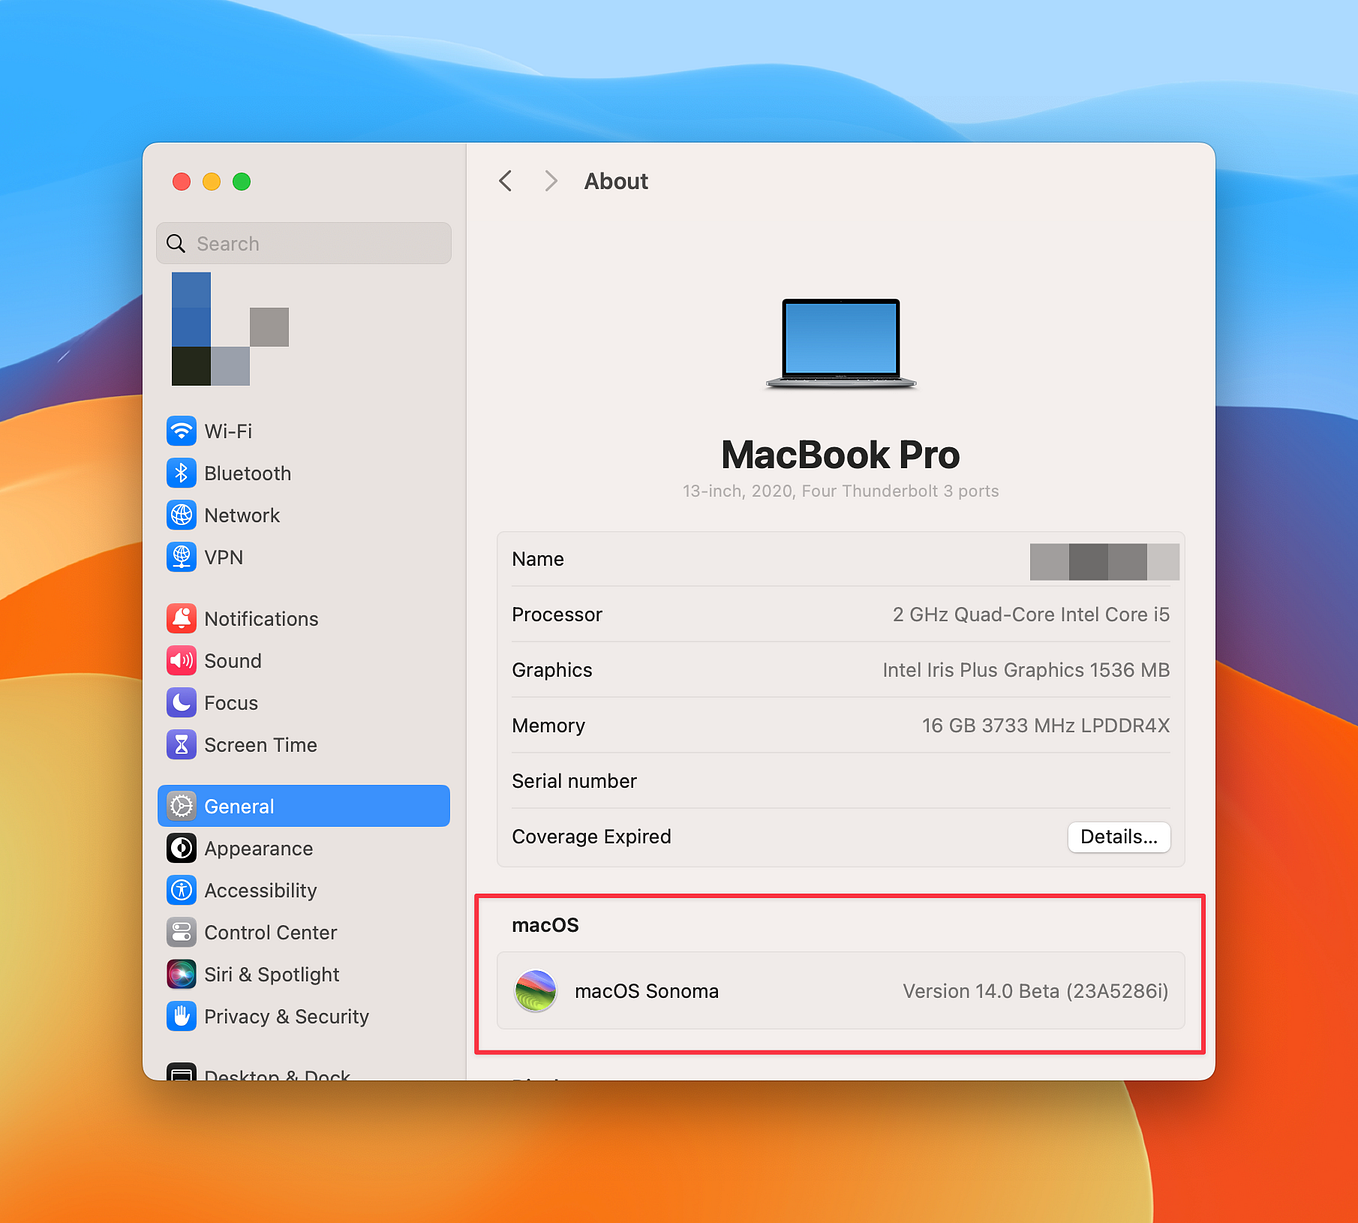Image resolution: width=1358 pixels, height=1223 pixels.
Task: Click the Screen Time hourglass icon
Action: [x=181, y=745]
